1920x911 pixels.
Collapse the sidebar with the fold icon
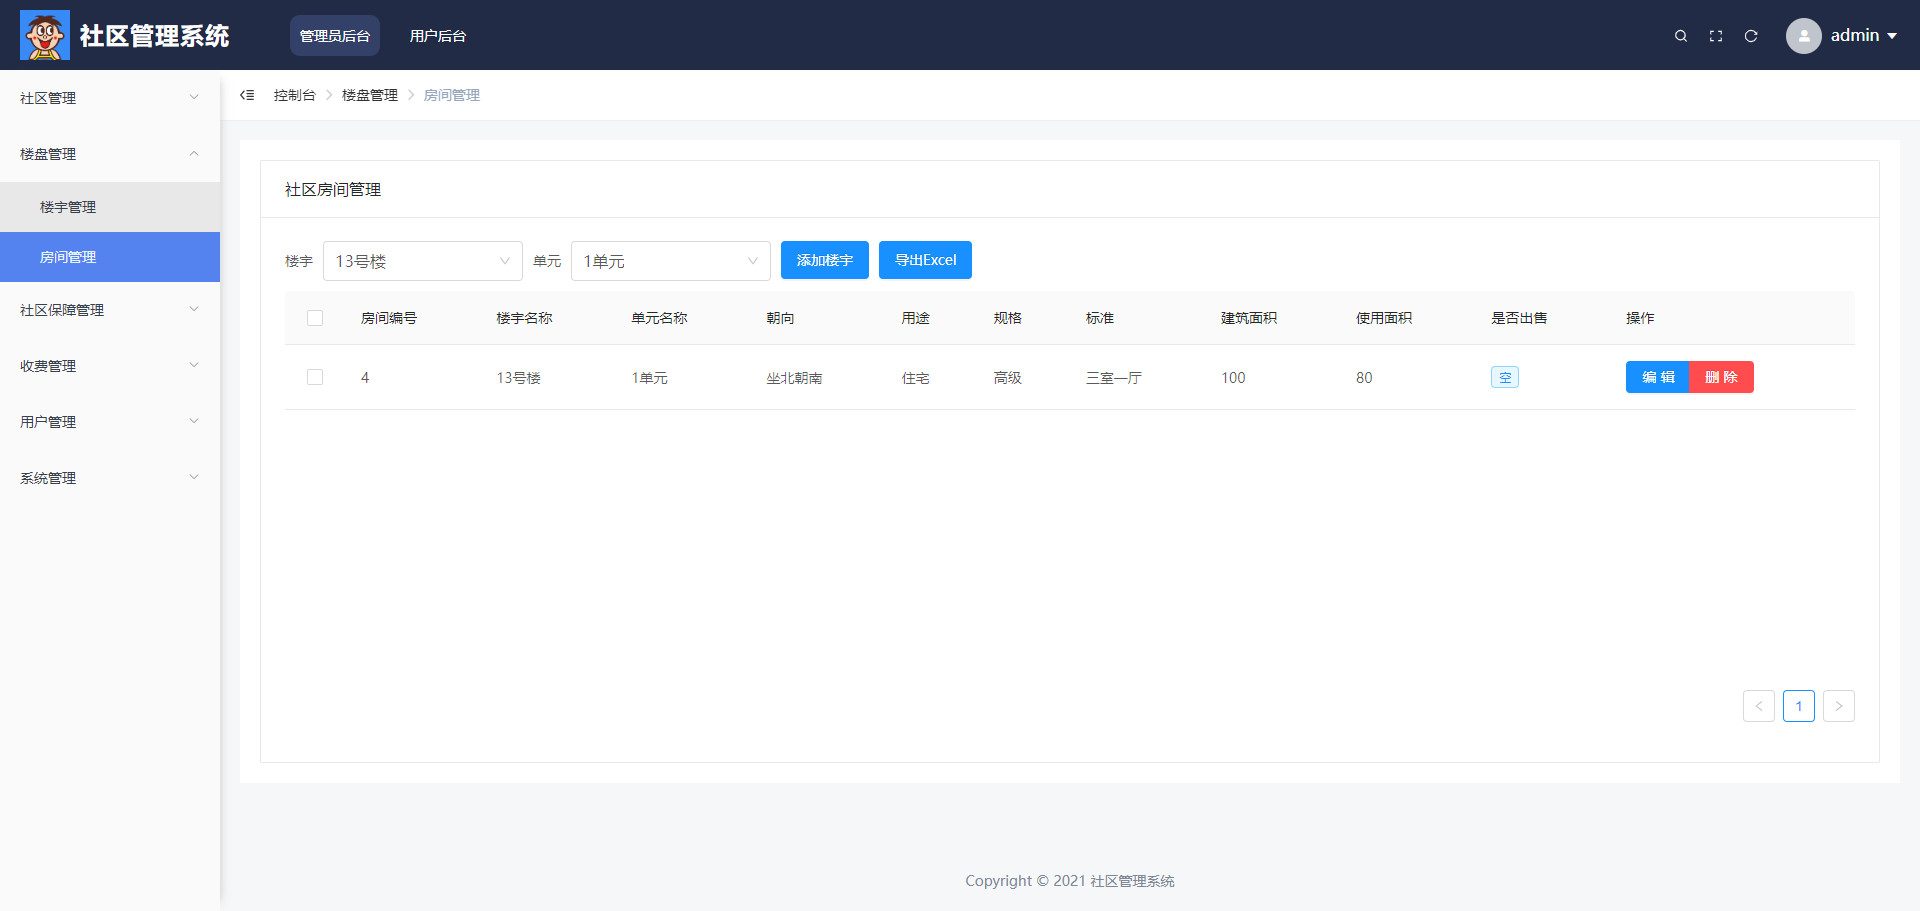click(247, 95)
